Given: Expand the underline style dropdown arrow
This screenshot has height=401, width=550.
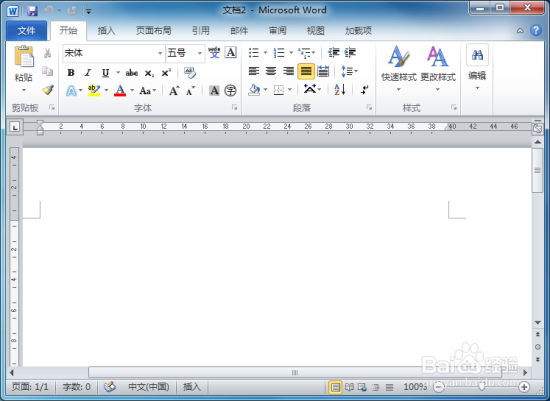Looking at the screenshot, I should [x=118, y=73].
